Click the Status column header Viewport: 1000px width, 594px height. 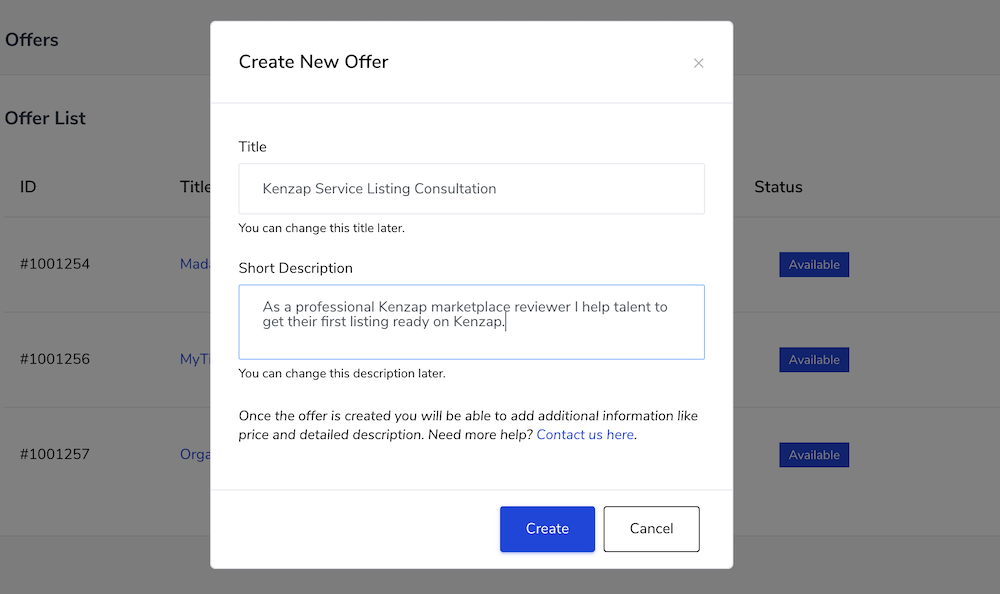coord(778,187)
